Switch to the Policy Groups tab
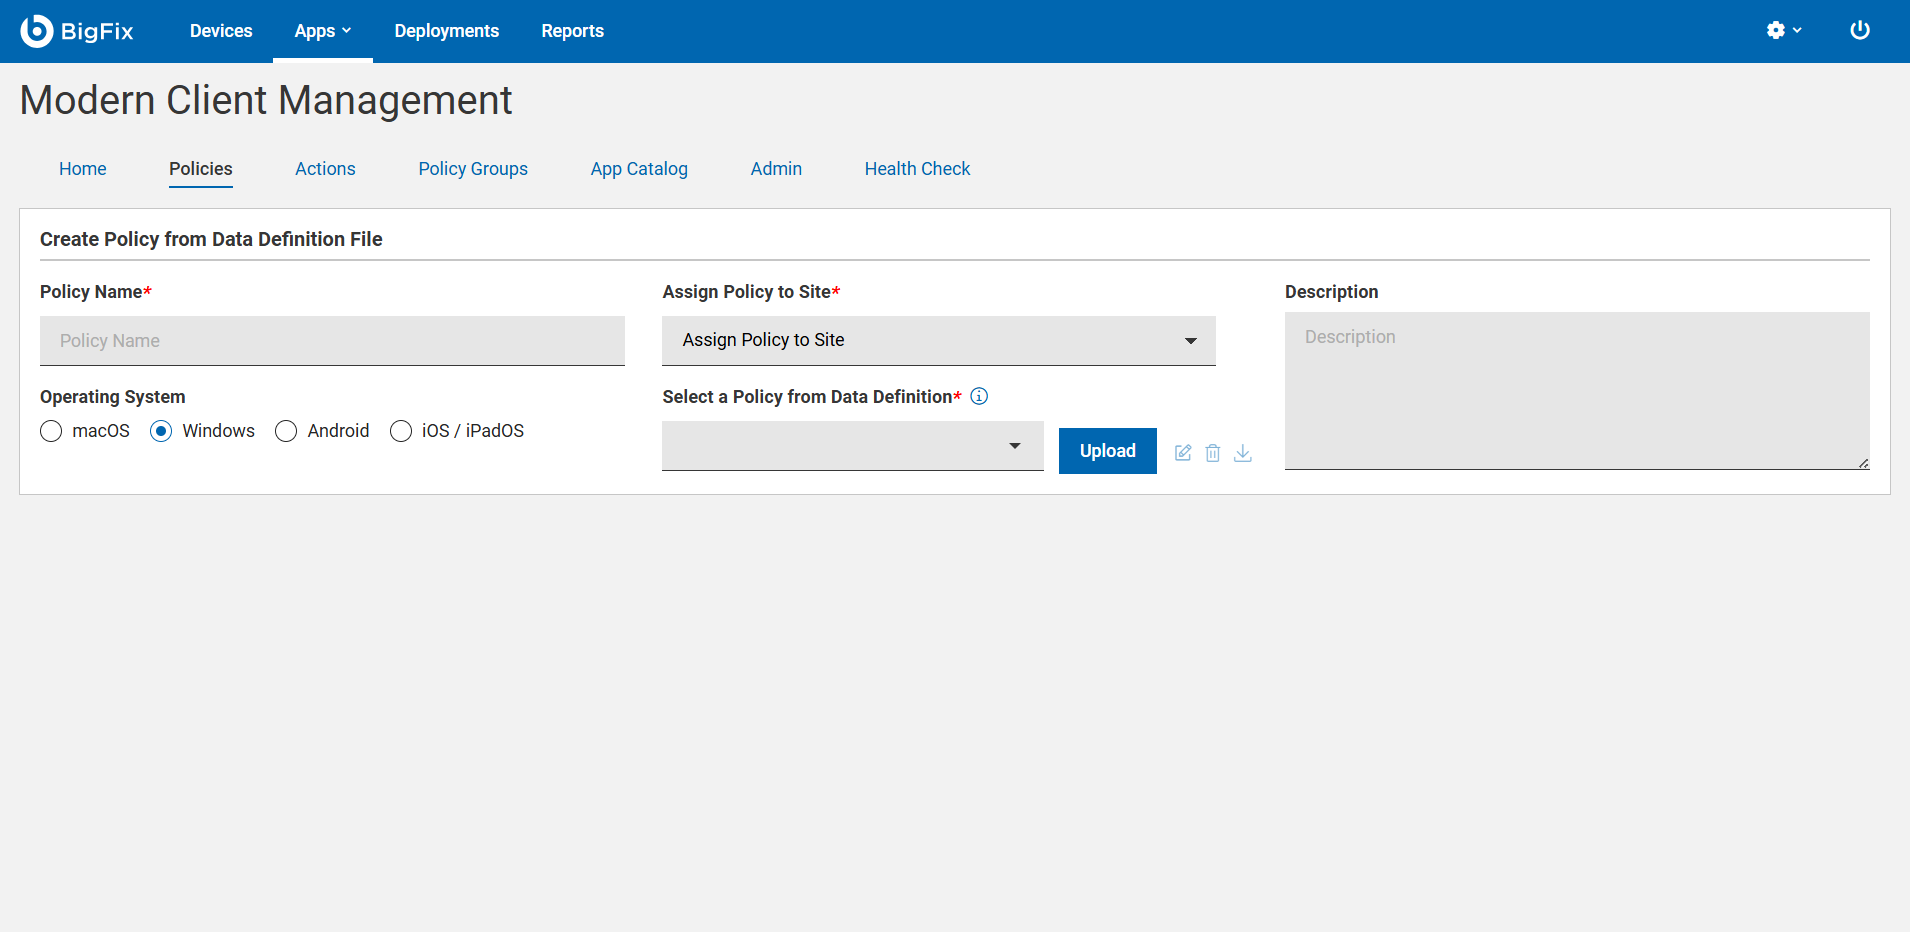Screen dimensions: 1910x932 tap(473, 169)
